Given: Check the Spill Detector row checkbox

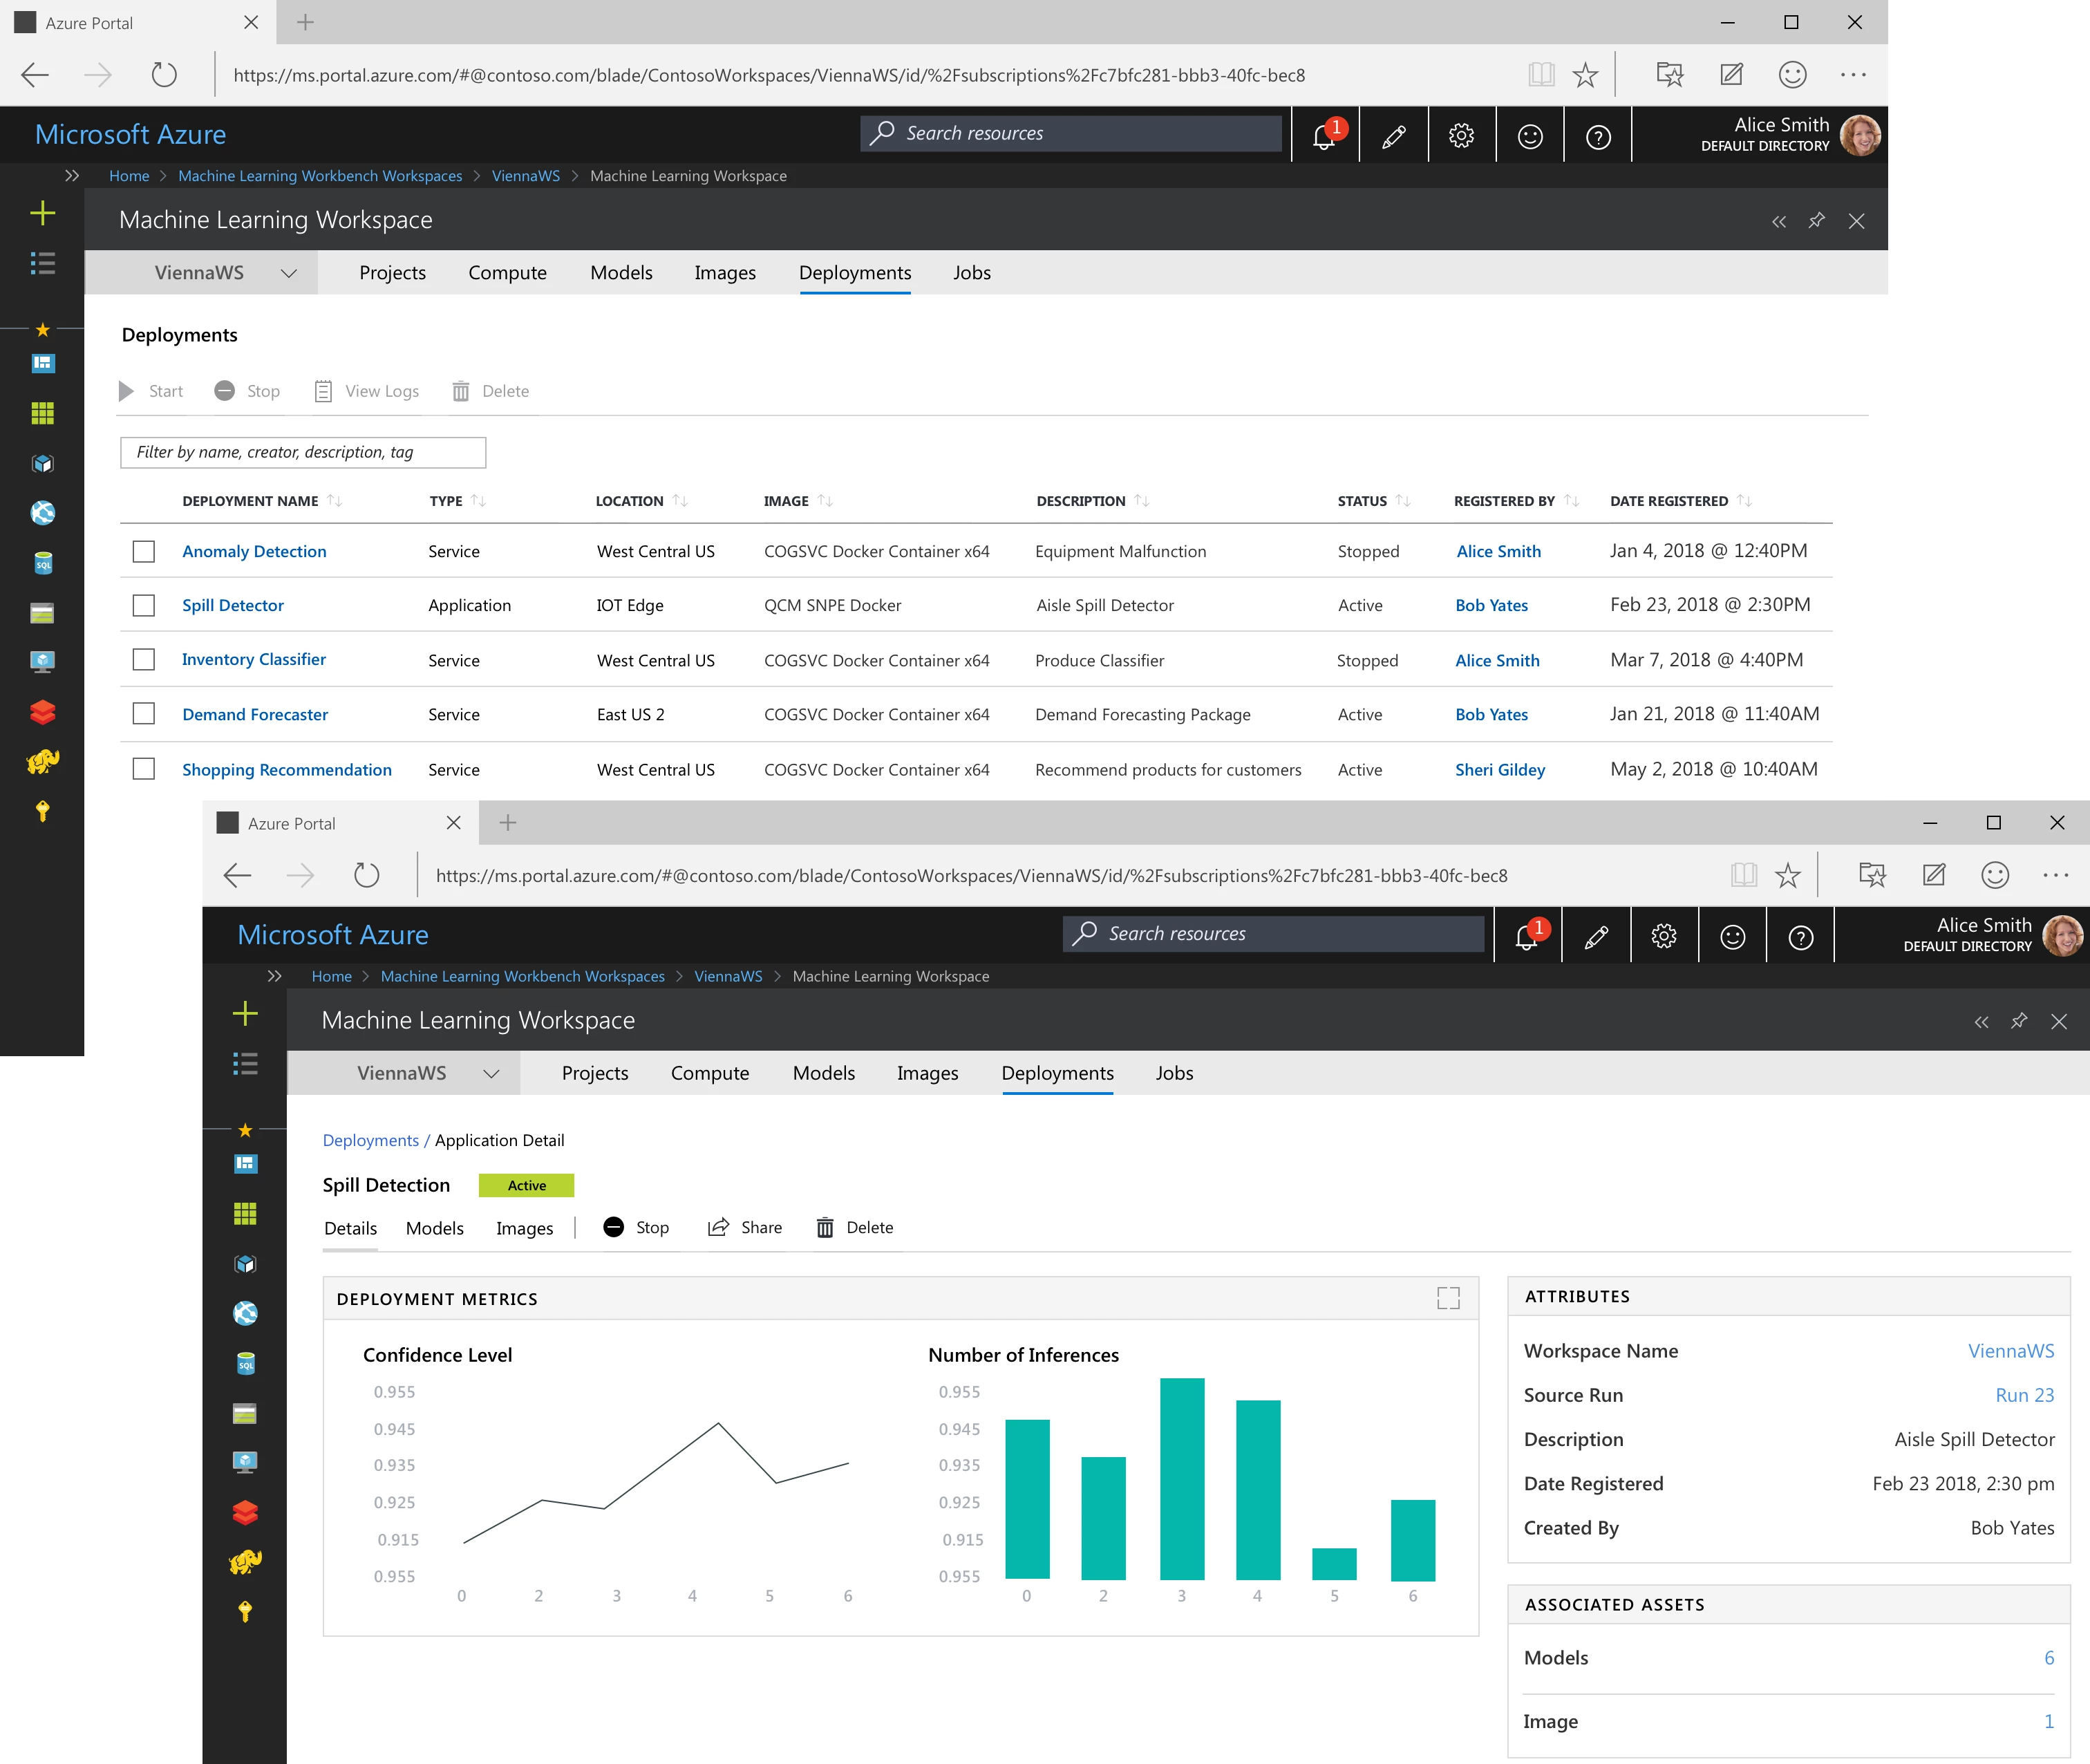Looking at the screenshot, I should (144, 605).
